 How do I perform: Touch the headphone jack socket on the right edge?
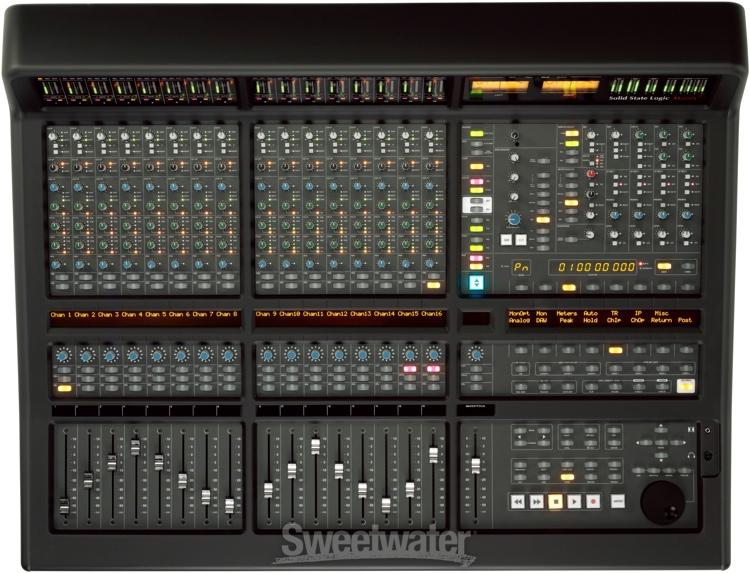pos(708,455)
